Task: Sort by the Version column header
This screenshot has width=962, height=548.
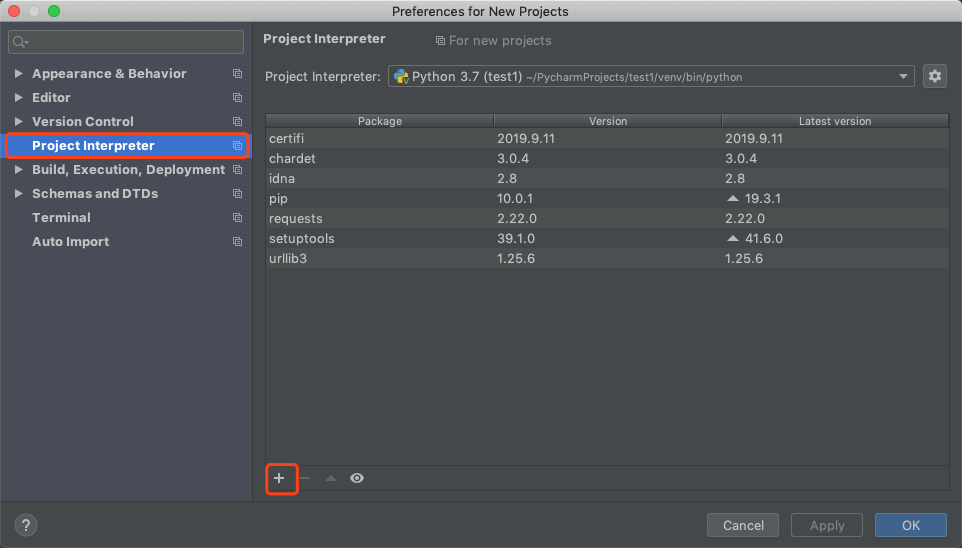Action: (608, 121)
